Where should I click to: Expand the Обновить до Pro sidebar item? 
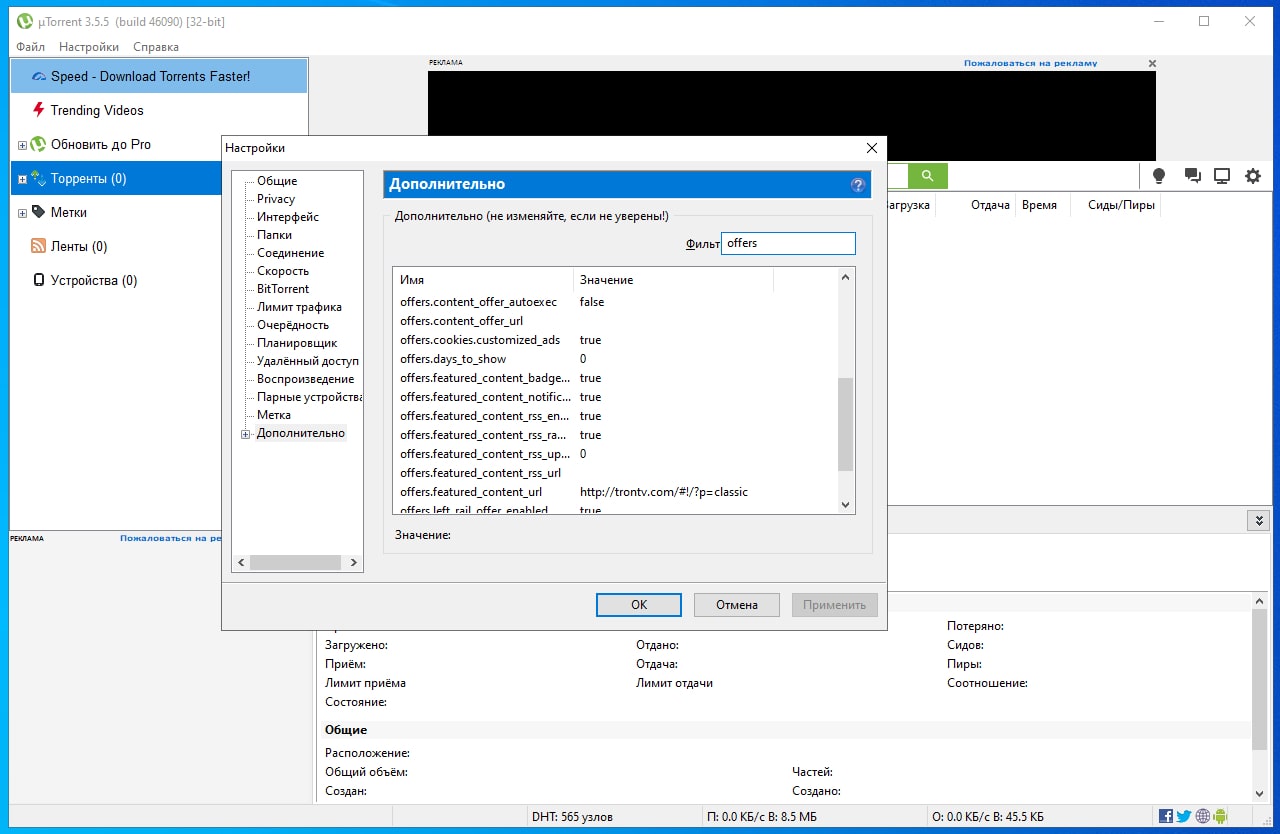(x=22, y=145)
